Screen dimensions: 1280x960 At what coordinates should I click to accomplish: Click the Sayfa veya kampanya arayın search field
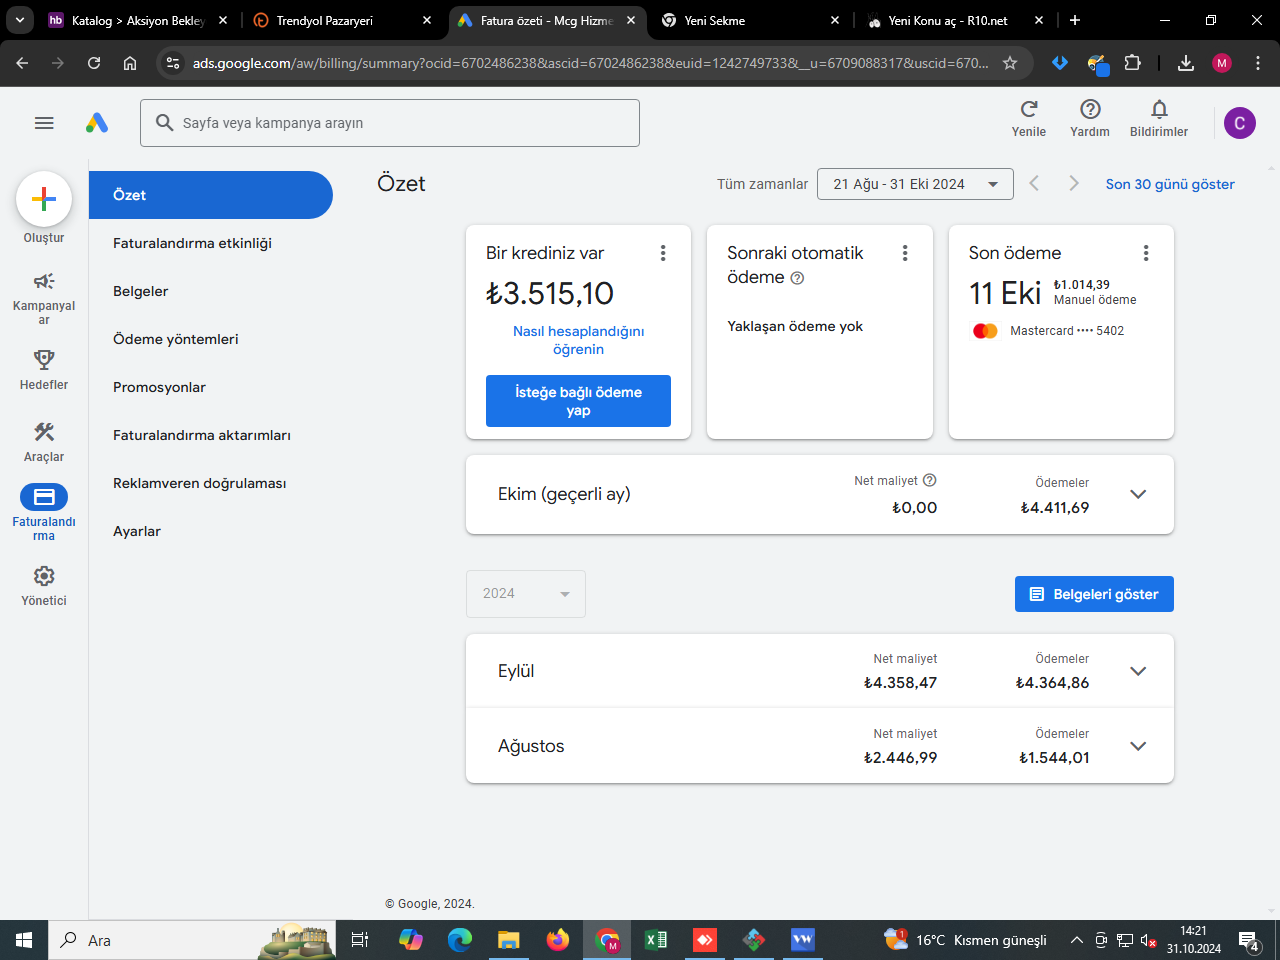point(390,123)
